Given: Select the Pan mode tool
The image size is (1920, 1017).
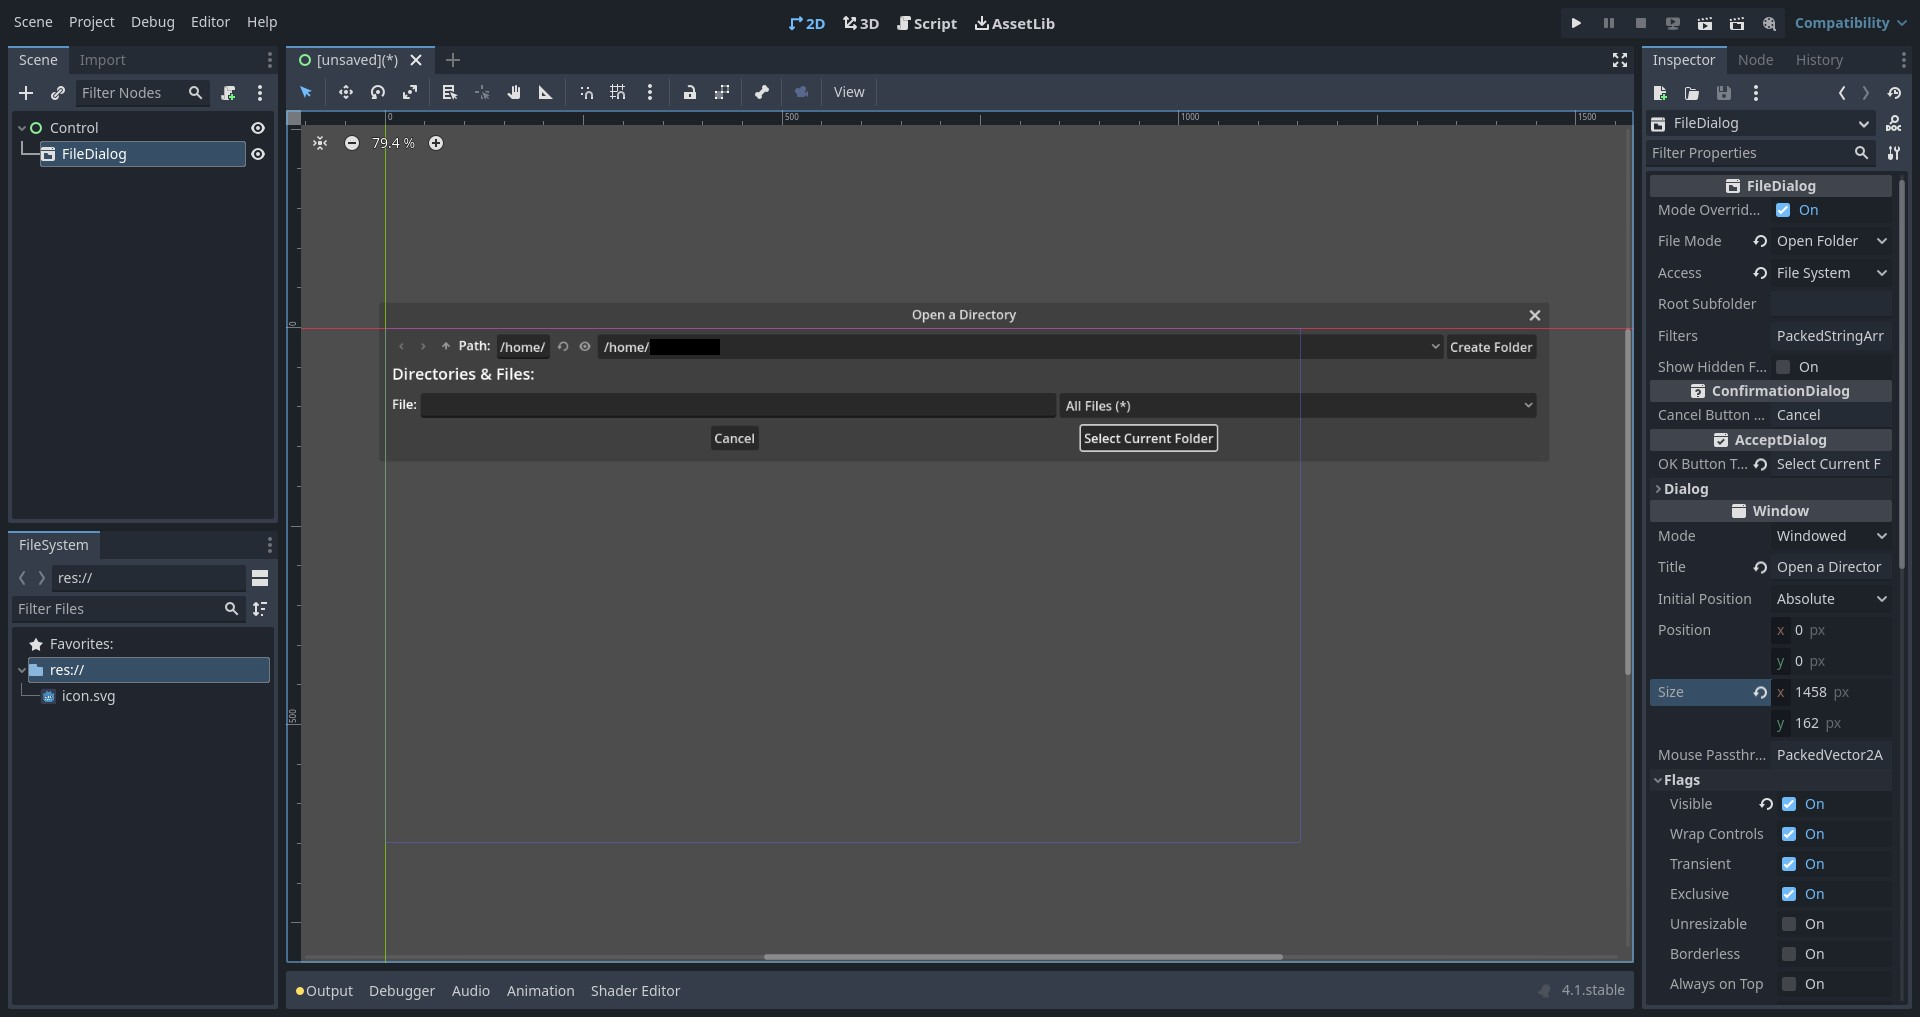Looking at the screenshot, I should [514, 92].
